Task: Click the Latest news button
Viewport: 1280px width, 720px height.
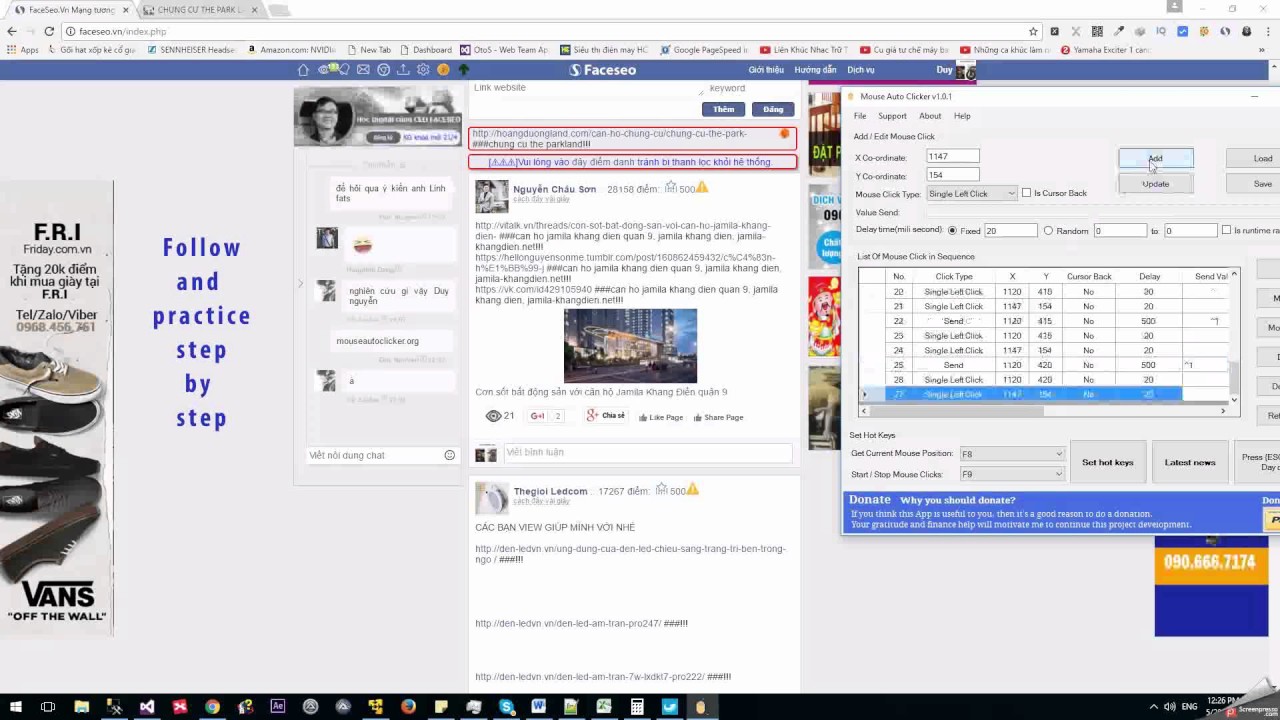Action: click(1190, 462)
